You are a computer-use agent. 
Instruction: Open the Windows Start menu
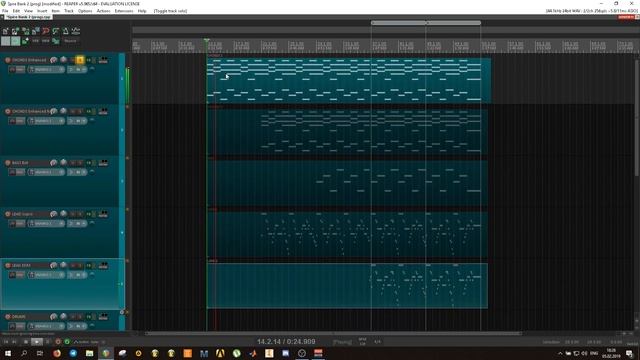tap(7, 353)
